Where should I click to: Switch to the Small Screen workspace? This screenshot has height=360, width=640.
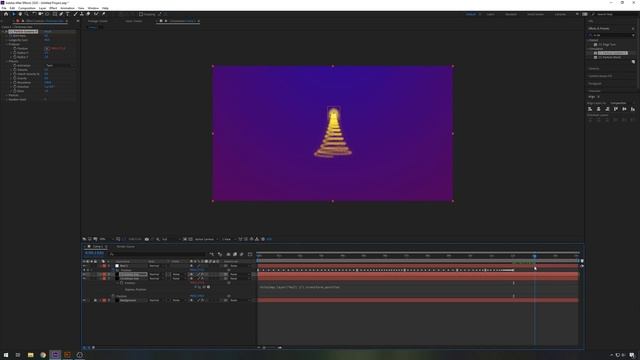point(535,14)
